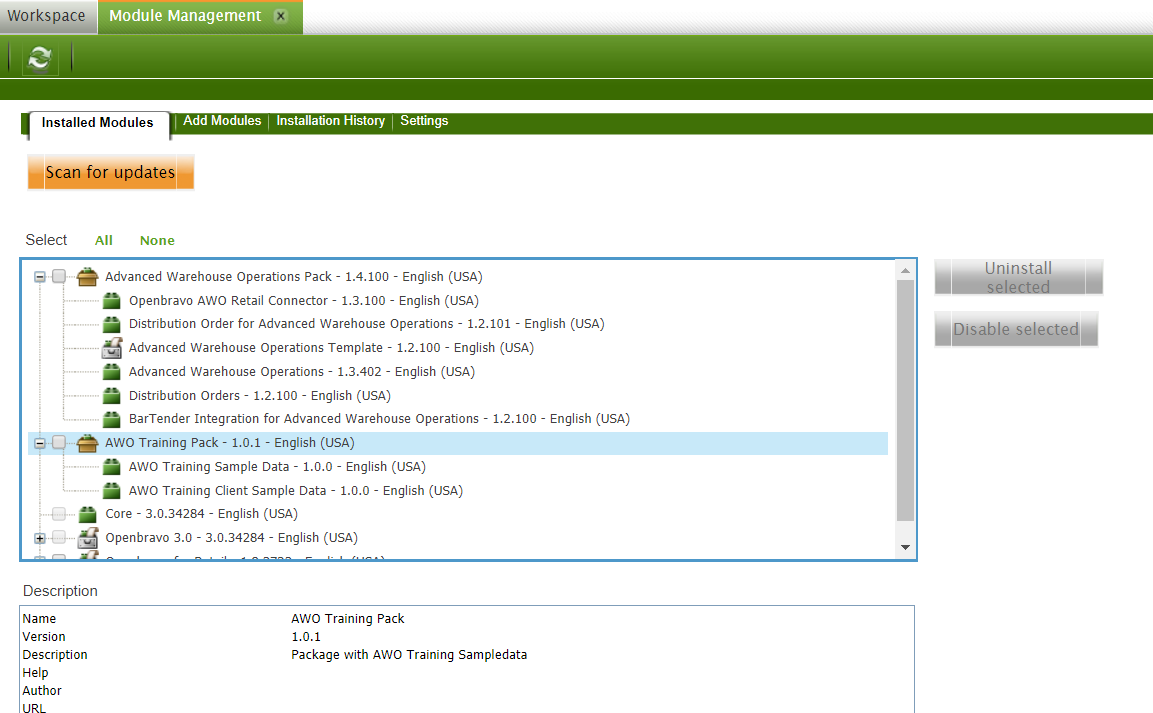Viewport: 1153px width, 713px height.
Task: Expand the Openbravo 3.0 node
Action: (40, 538)
